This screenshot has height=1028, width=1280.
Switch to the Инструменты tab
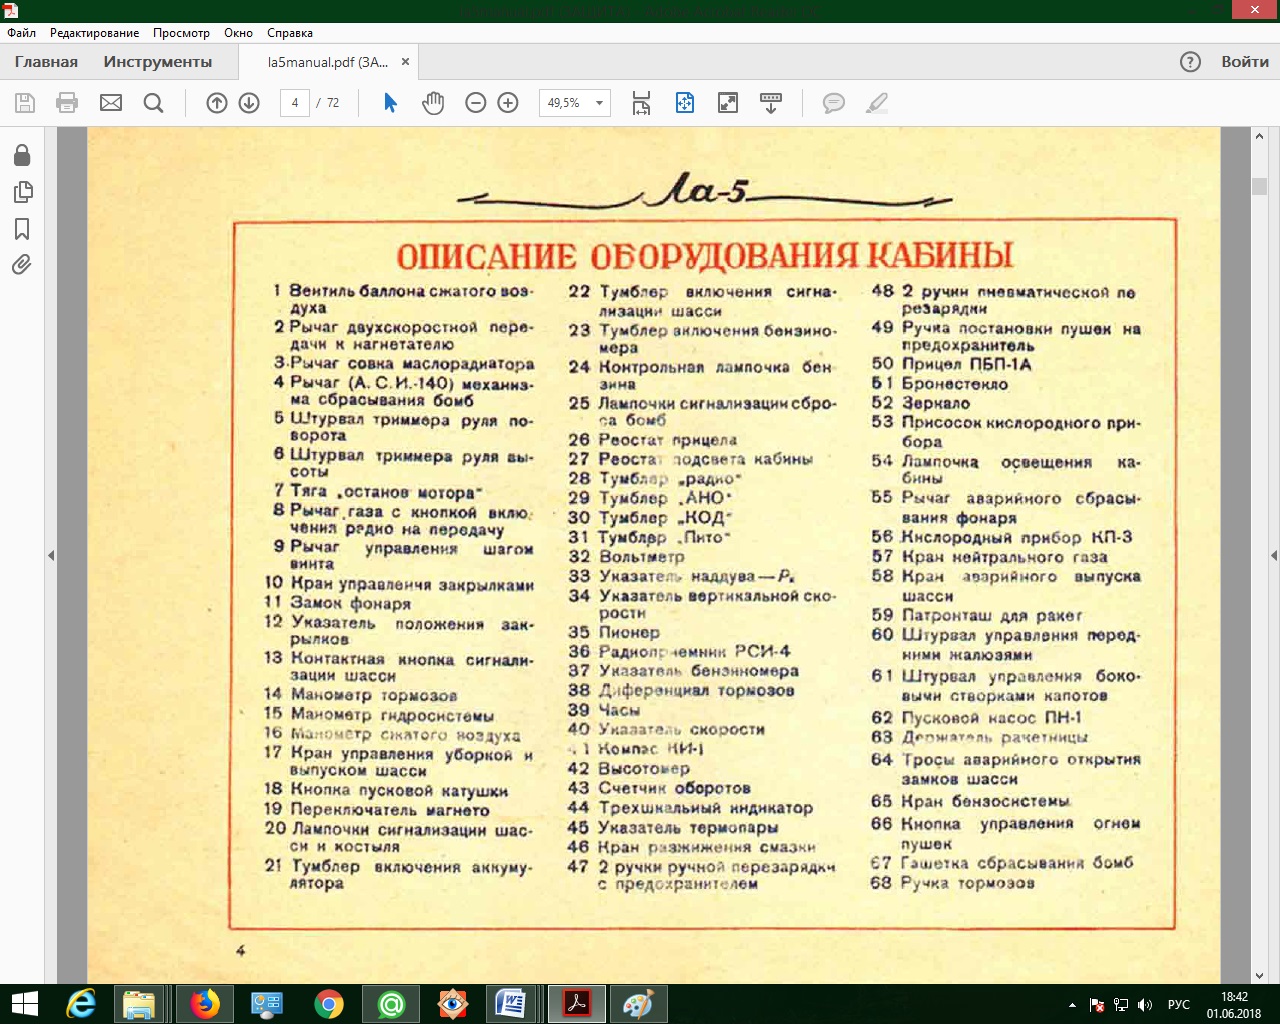coord(158,62)
